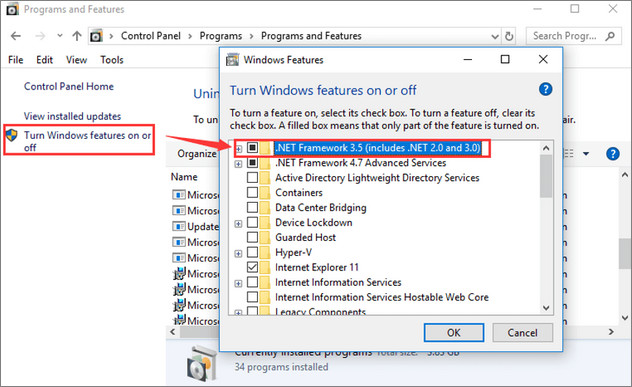This screenshot has width=632, height=387.
Task: Open the View menu
Action: click(77, 60)
